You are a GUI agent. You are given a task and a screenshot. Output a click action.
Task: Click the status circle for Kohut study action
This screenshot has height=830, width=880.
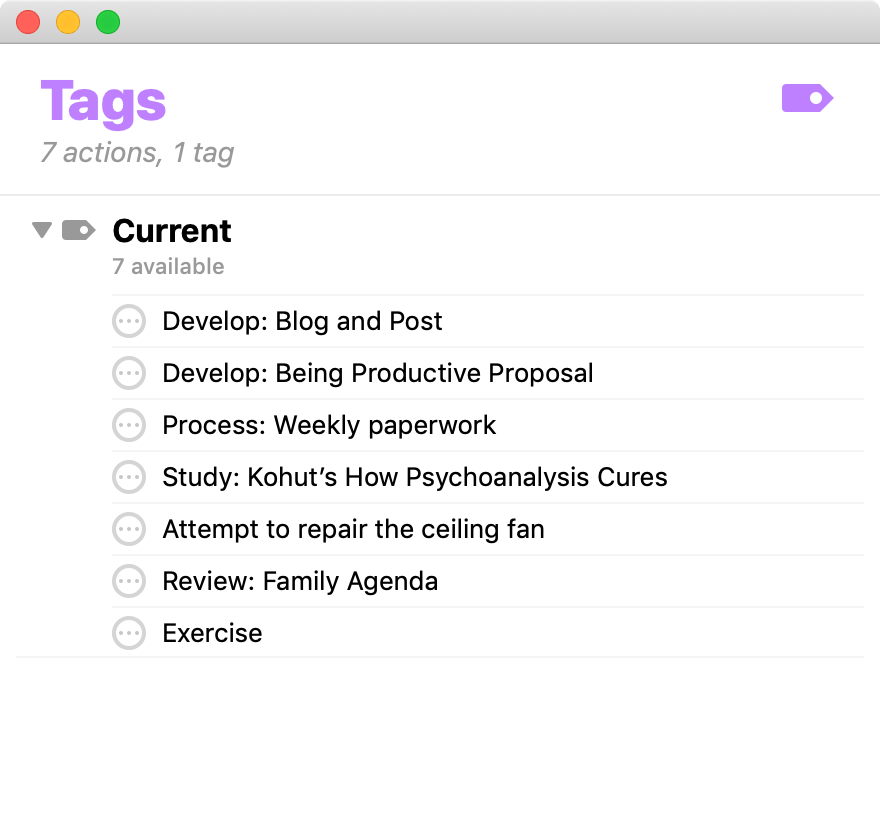click(129, 477)
